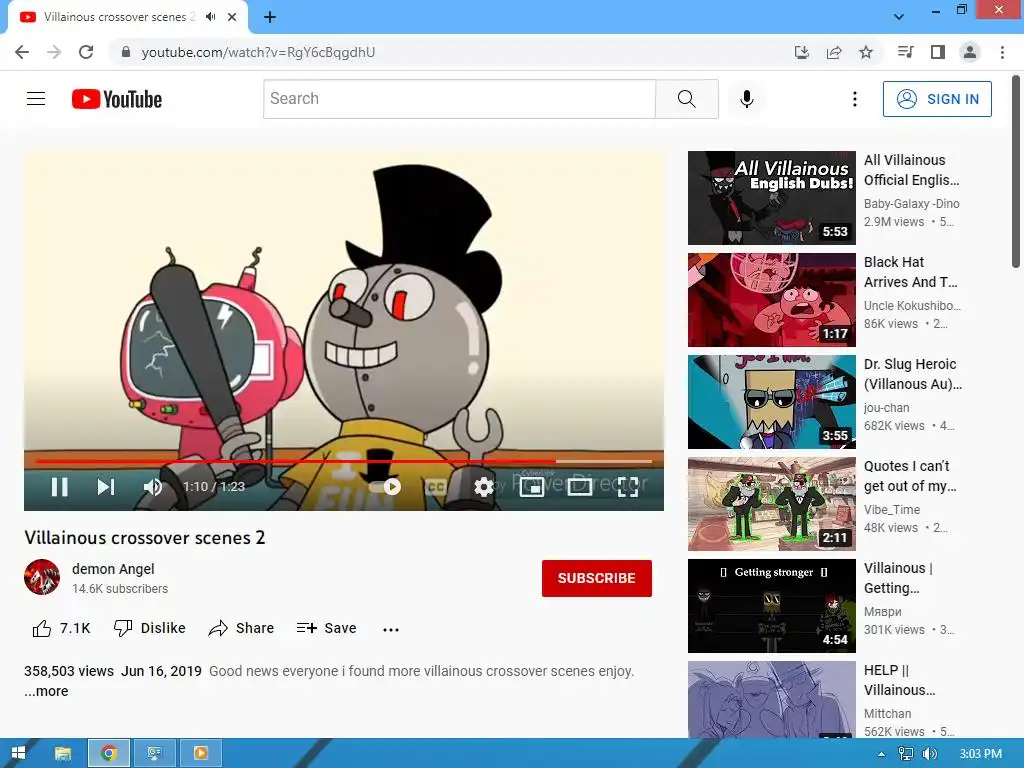This screenshot has width=1024, height=768.
Task: Click the address bar URL
Action: coord(259,52)
